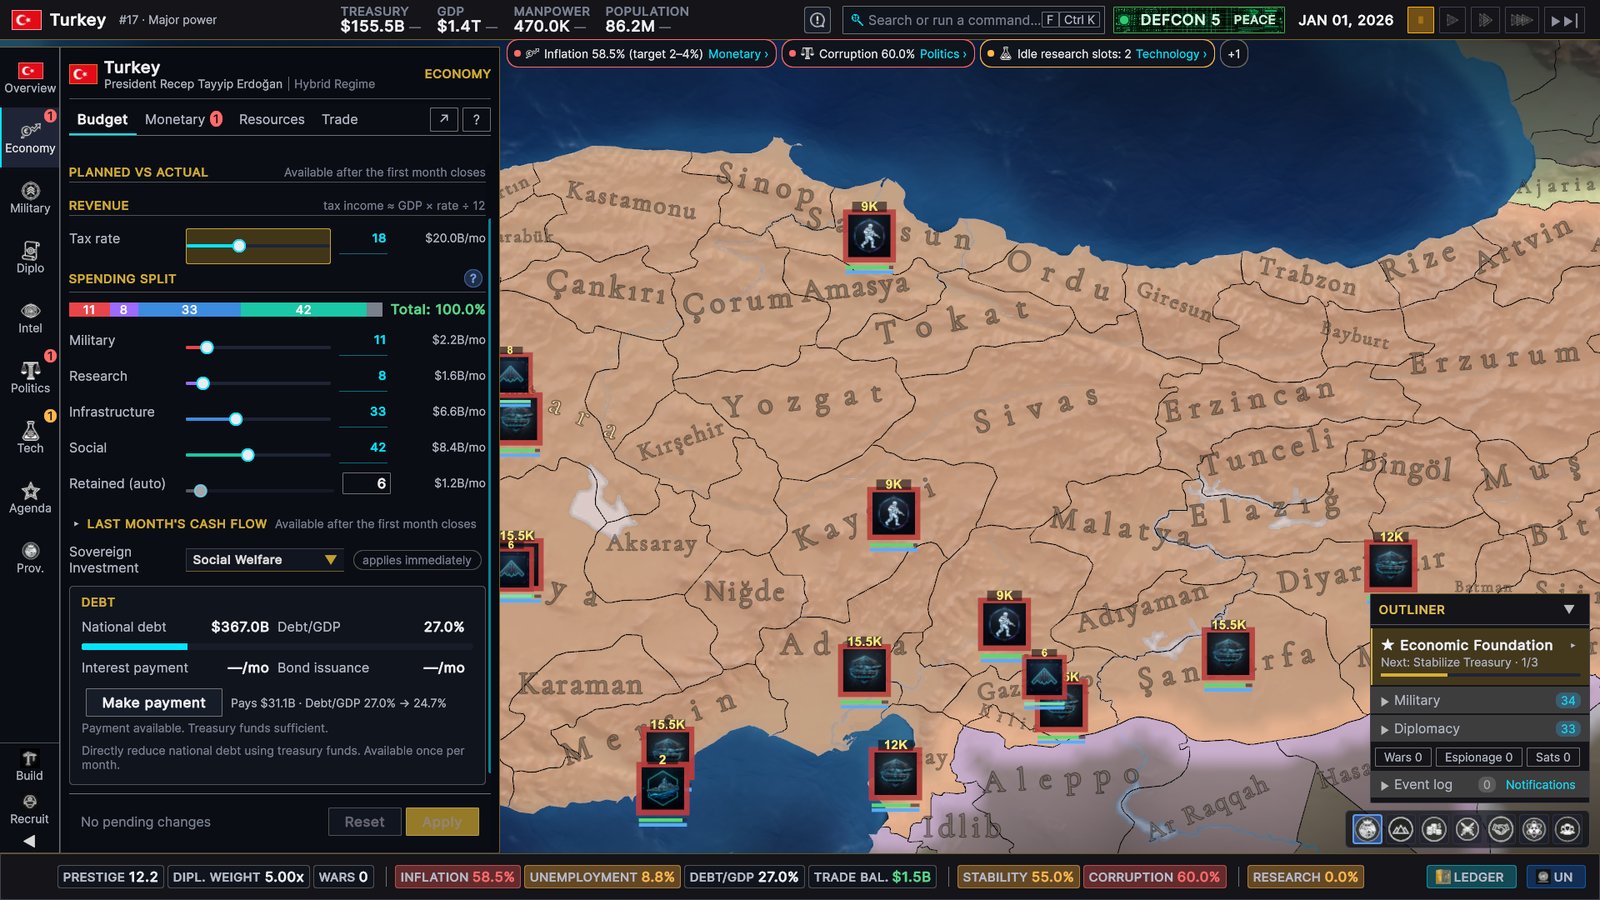Screen dimensions: 1600x900
Task: Select the Budget tab
Action: pyautogui.click(x=102, y=120)
